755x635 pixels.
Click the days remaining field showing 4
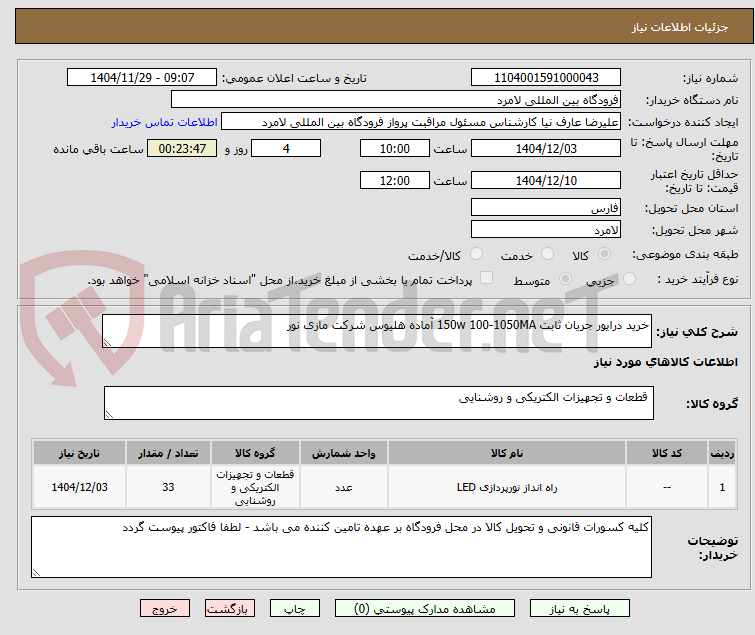click(286, 148)
